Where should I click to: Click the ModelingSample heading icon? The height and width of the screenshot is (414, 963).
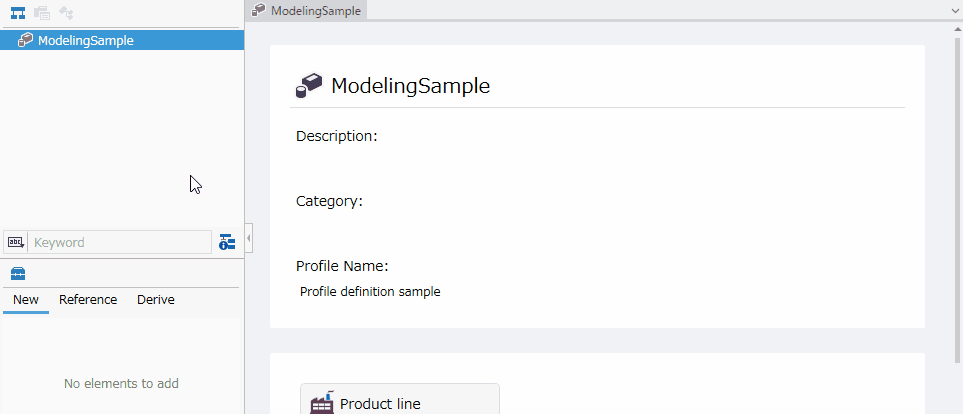pyautogui.click(x=309, y=86)
